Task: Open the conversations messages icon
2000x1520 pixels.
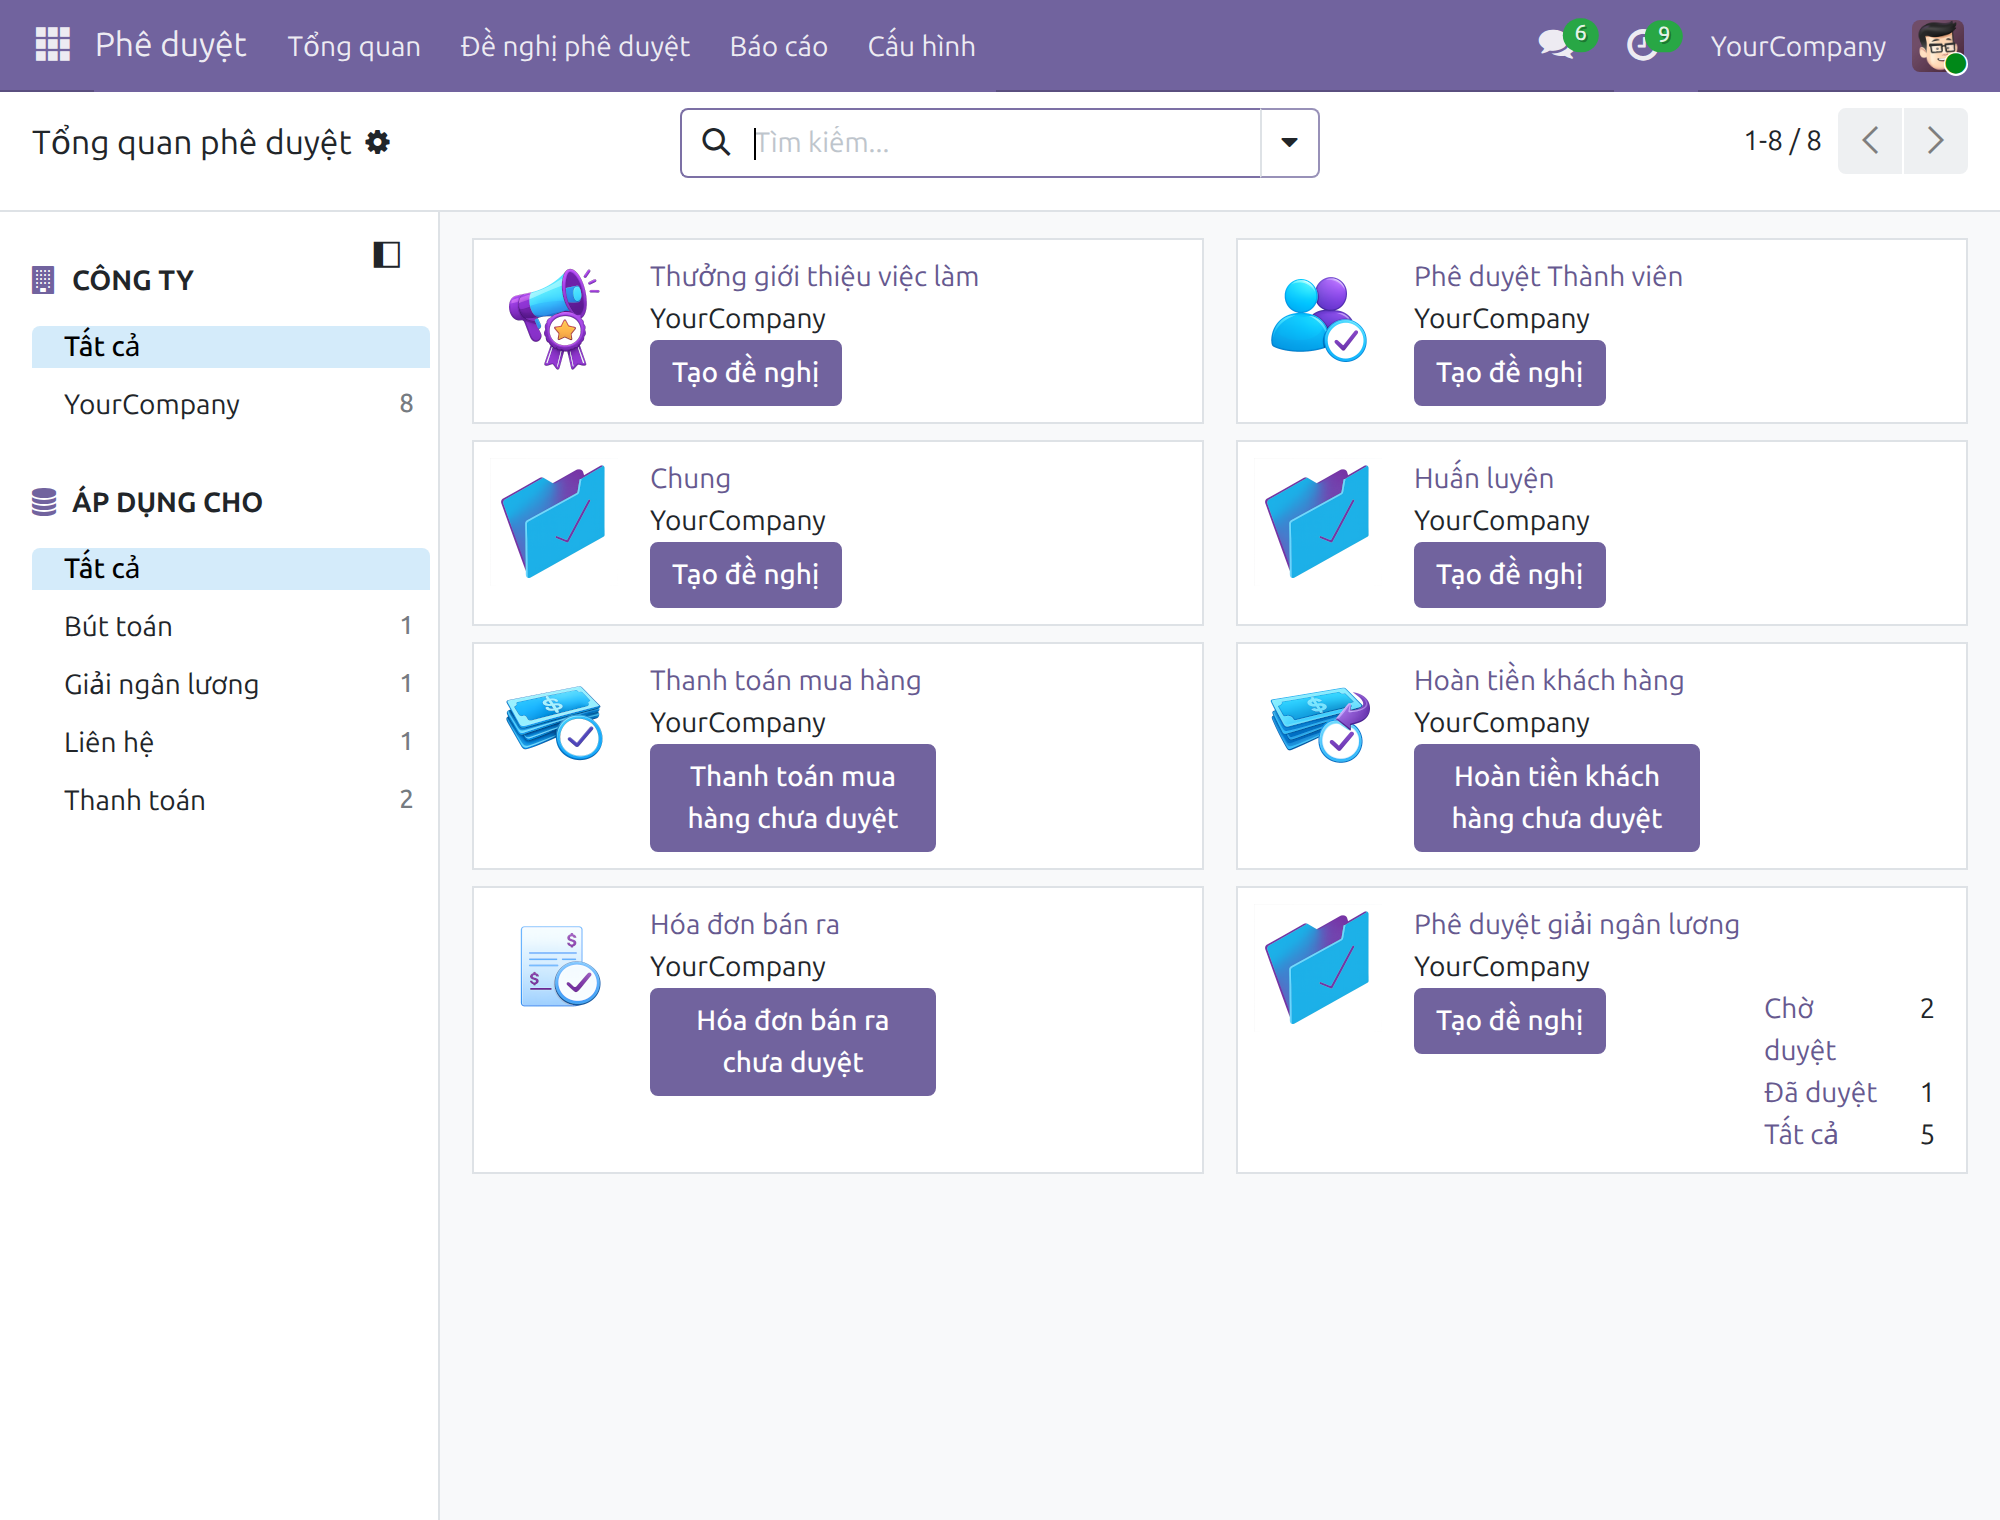Action: [x=1557, y=45]
